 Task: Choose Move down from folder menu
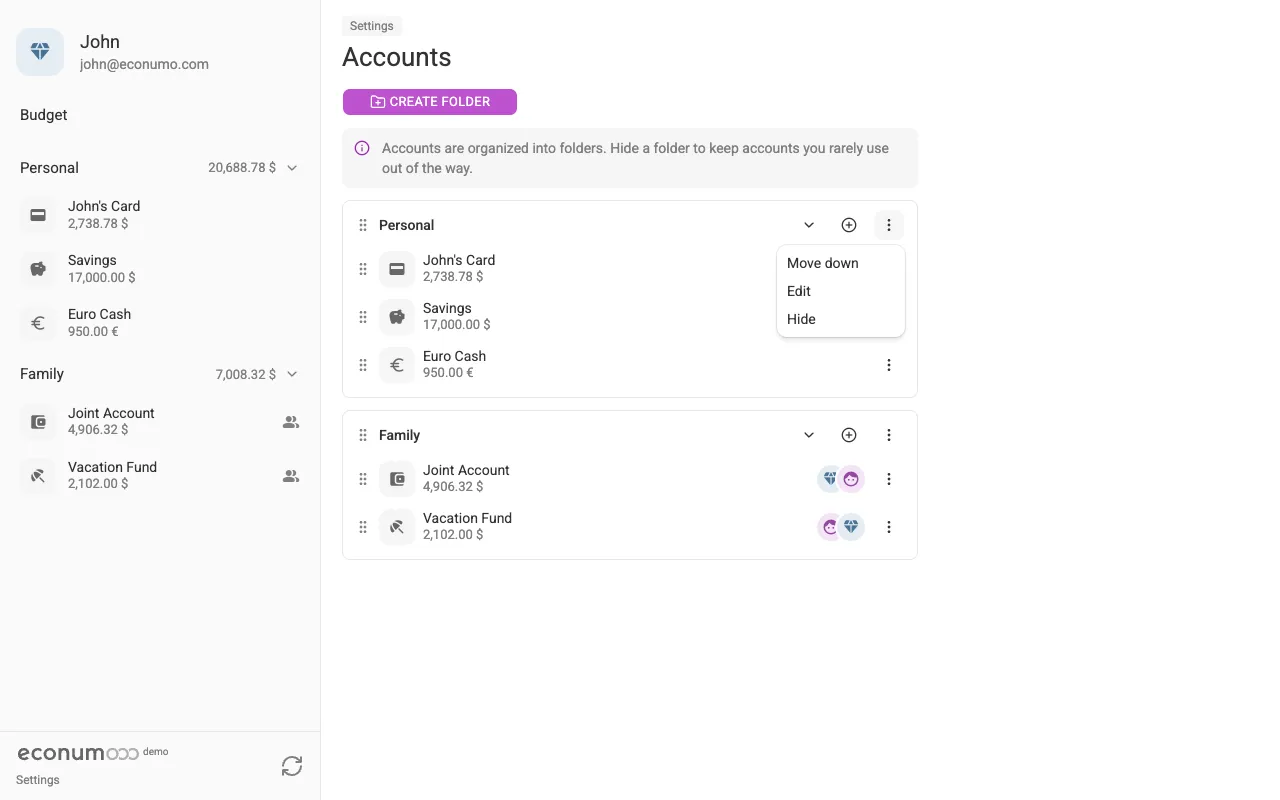pyautogui.click(x=841, y=263)
